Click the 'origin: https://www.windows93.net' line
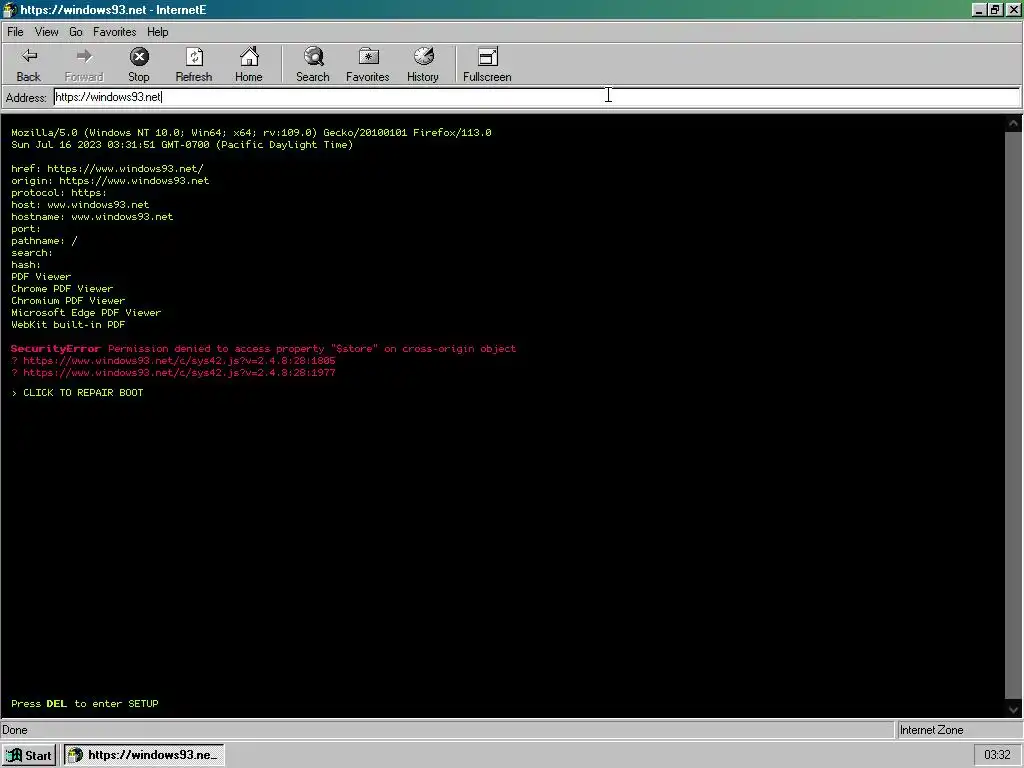Image resolution: width=1024 pixels, height=768 pixels. [x=110, y=181]
